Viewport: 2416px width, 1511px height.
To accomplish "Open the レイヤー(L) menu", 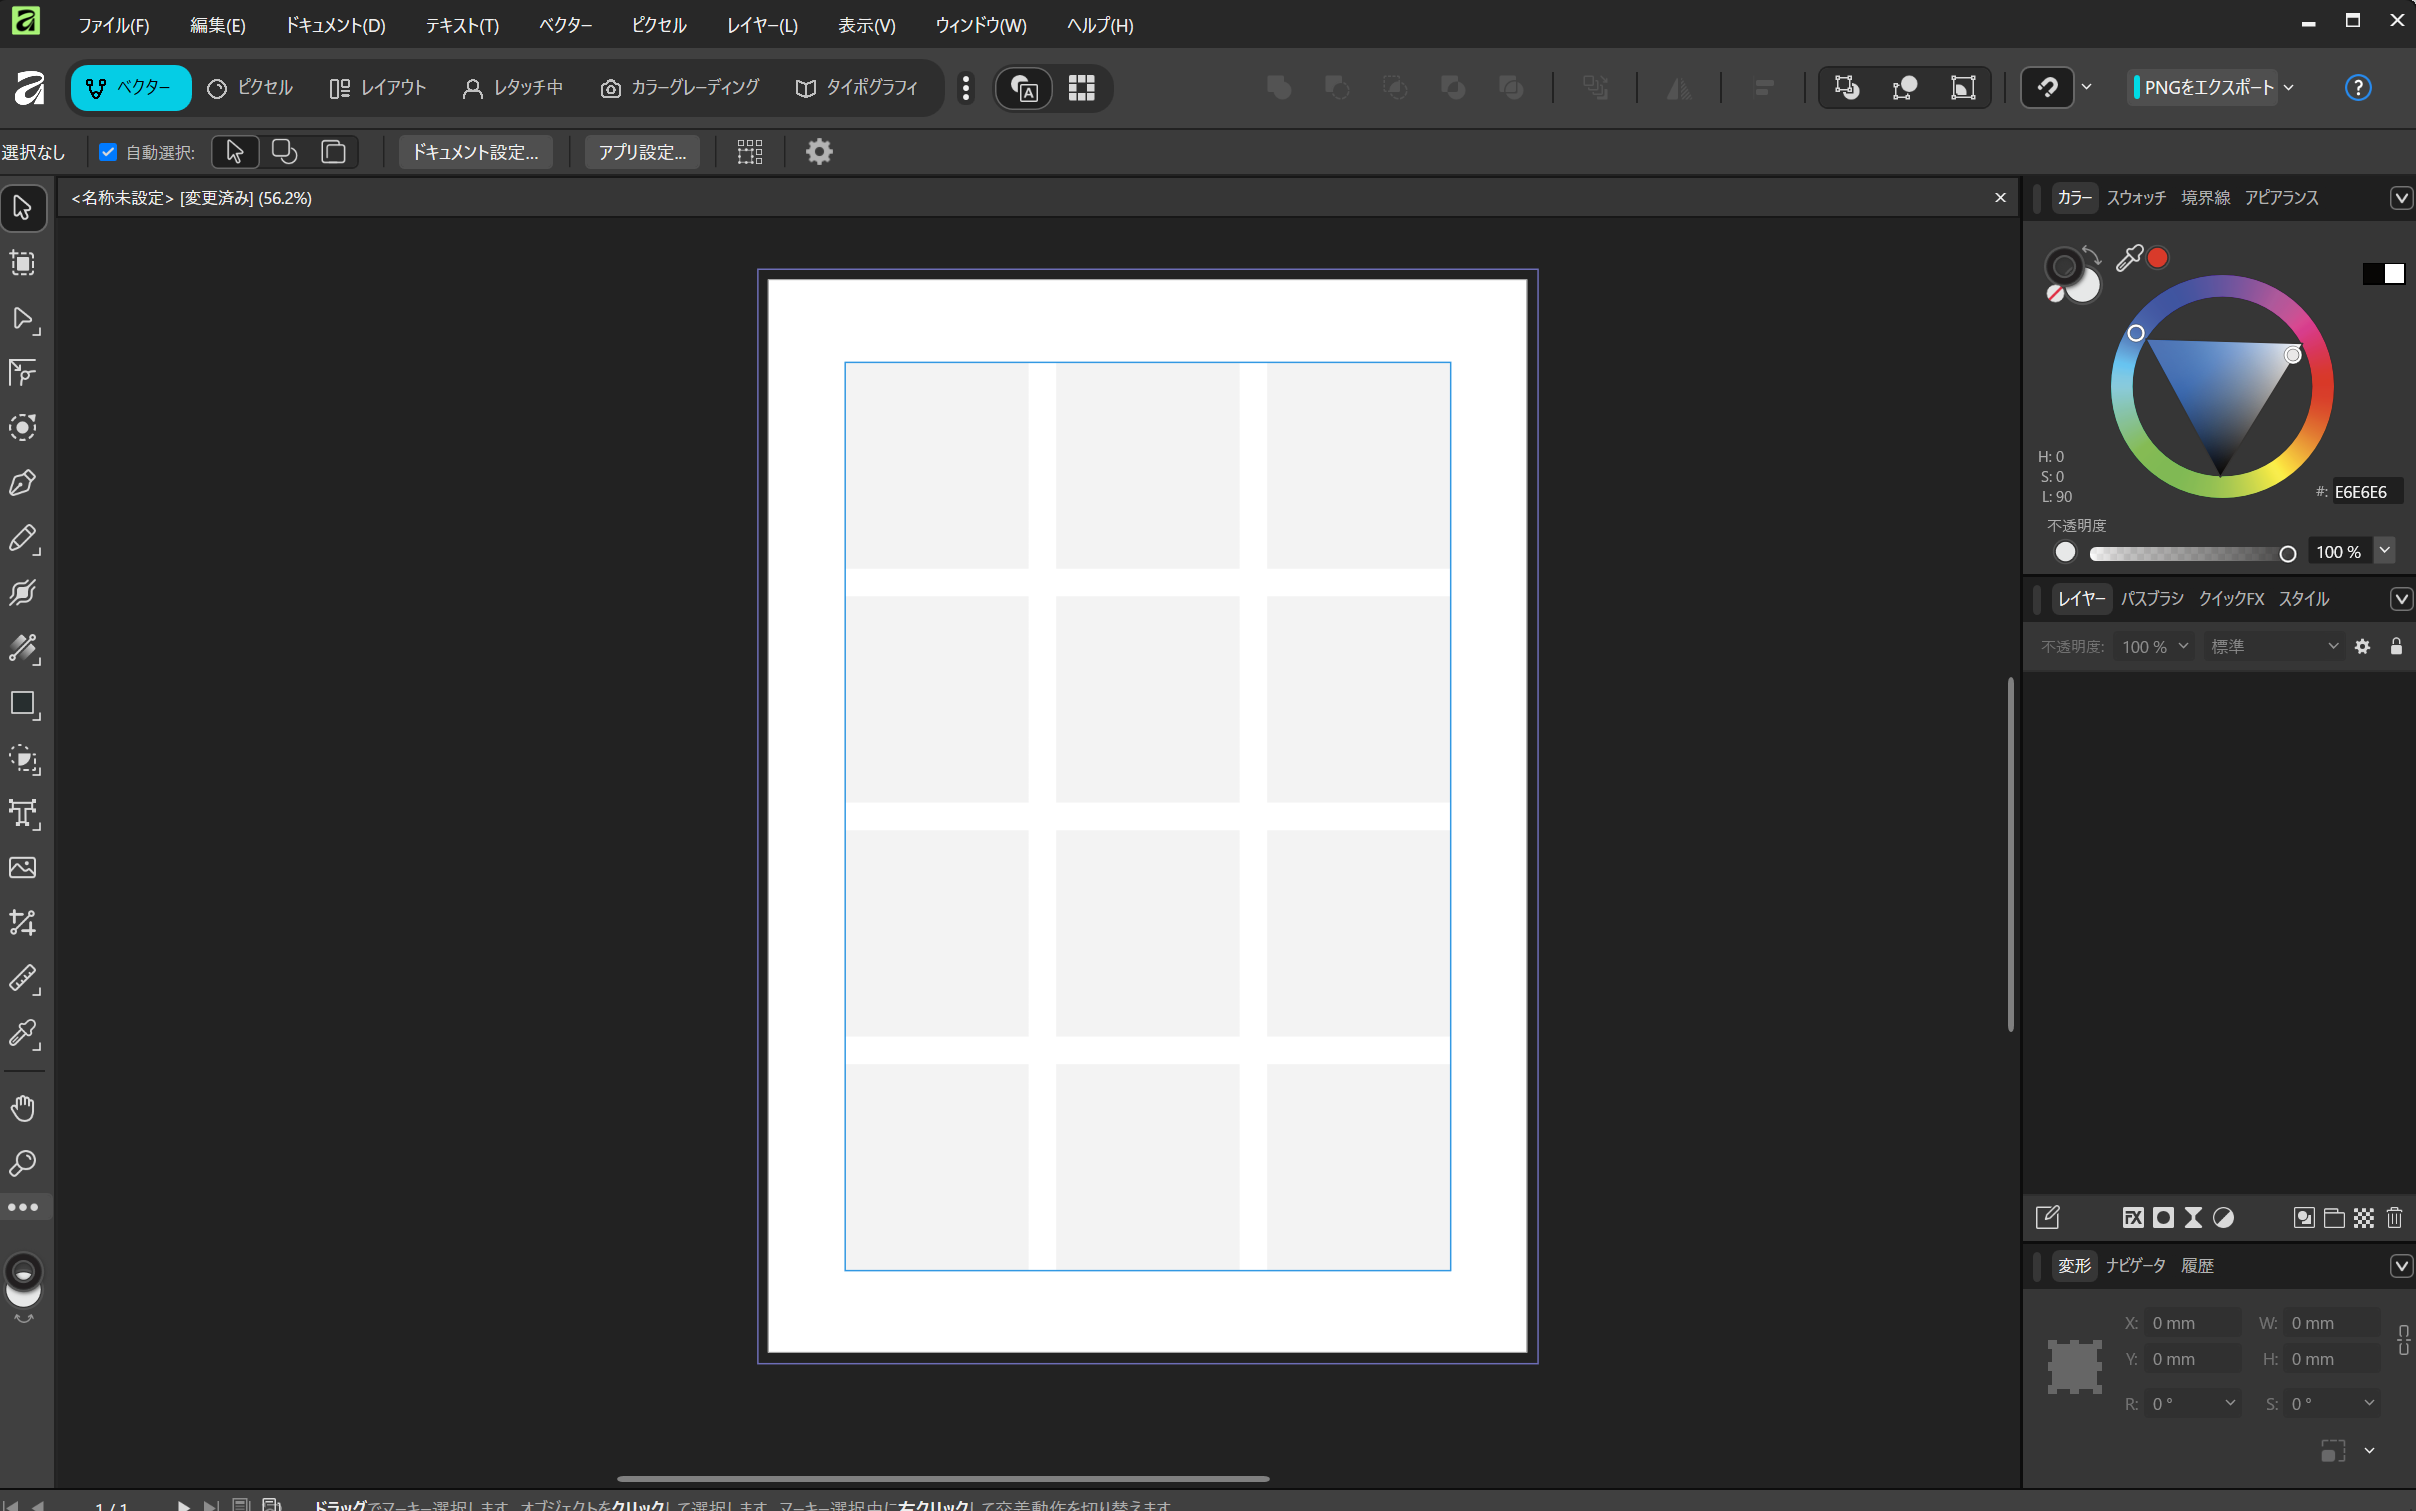I will (x=761, y=25).
